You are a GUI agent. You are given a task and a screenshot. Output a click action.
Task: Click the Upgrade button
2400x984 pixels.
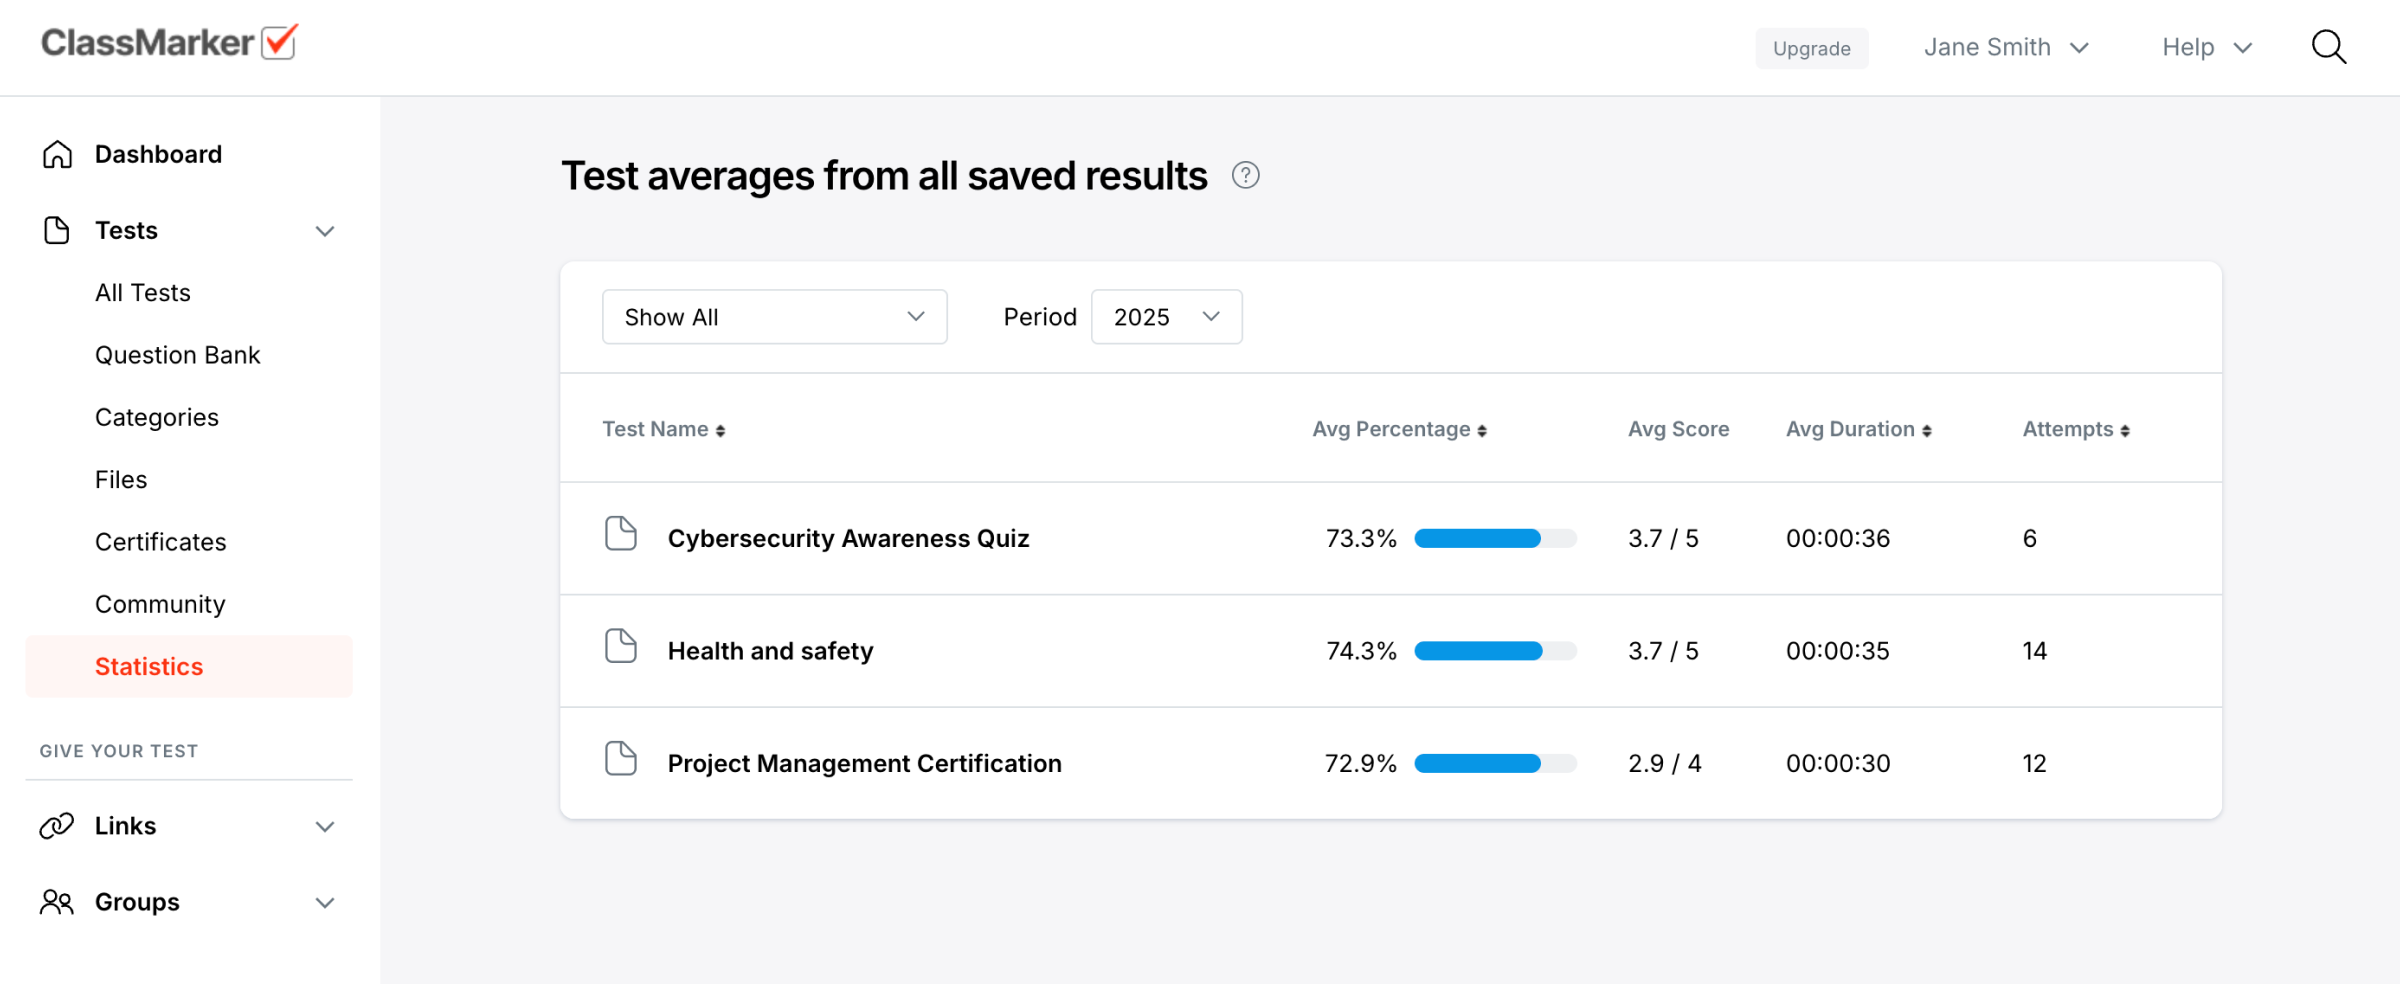tap(1811, 48)
